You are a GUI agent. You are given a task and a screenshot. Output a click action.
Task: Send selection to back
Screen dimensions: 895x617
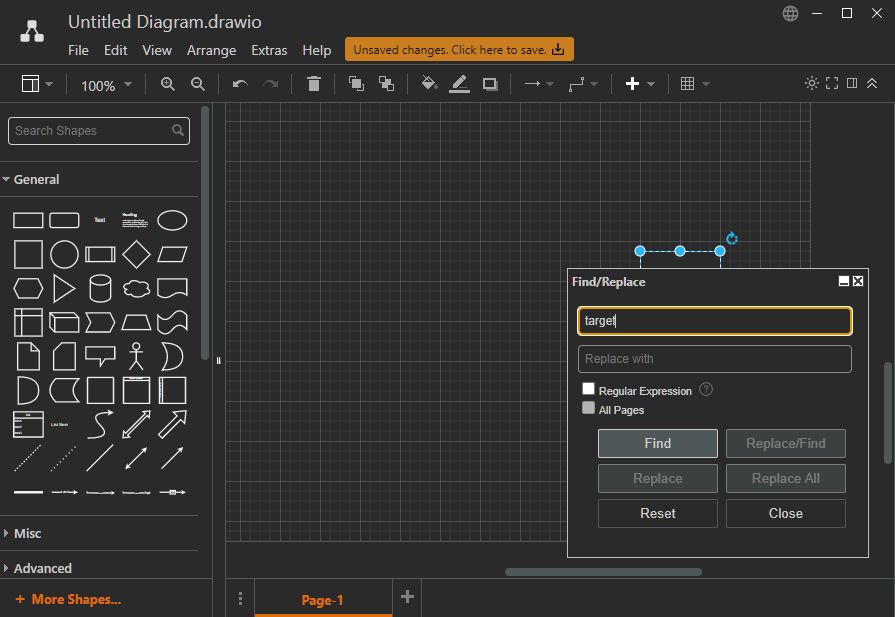(386, 84)
